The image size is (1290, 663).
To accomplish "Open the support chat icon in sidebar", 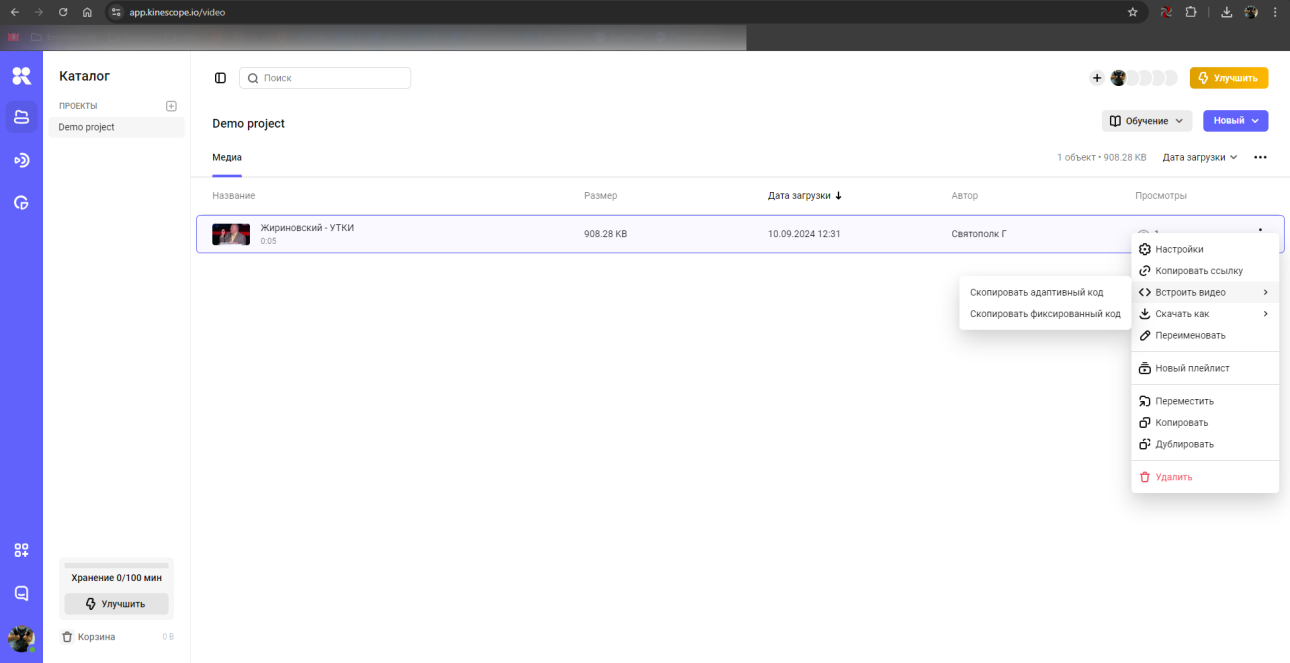I will pos(21,593).
